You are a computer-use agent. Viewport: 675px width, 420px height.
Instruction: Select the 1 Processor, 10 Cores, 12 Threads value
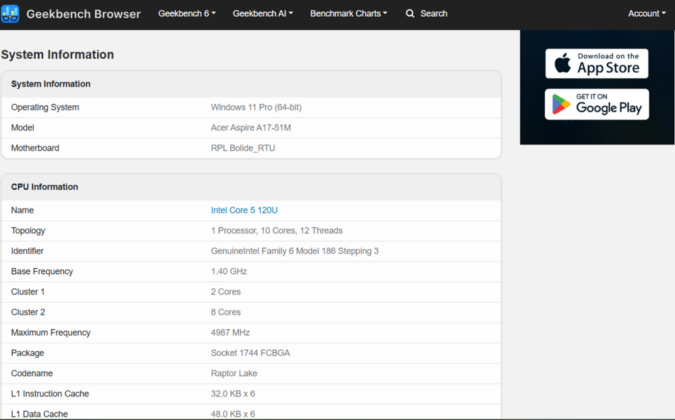277,231
